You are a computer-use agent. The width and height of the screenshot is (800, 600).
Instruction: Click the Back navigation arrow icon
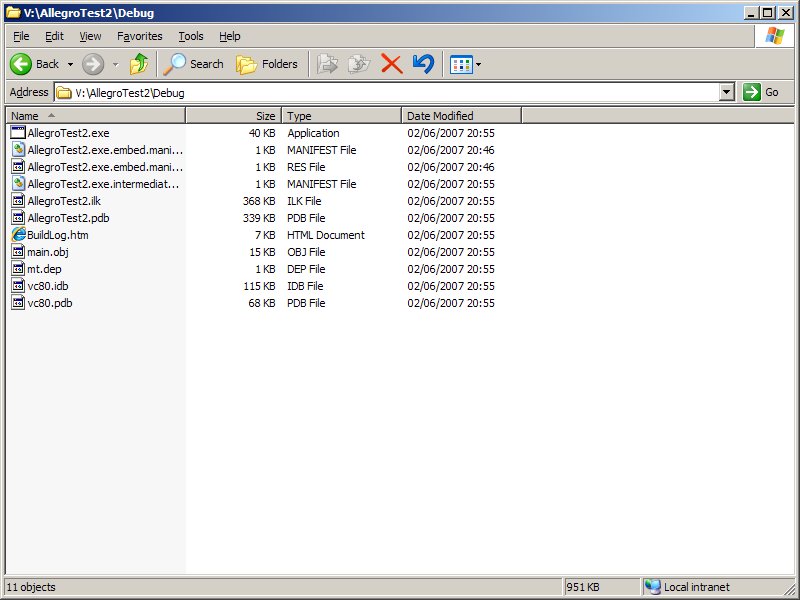(22, 64)
